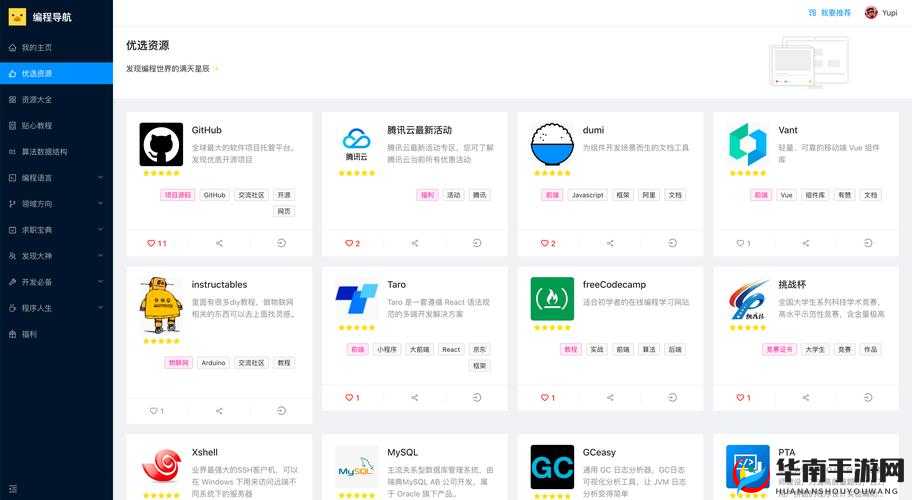Click the 腾讯云 cloud logo

tap(357, 144)
